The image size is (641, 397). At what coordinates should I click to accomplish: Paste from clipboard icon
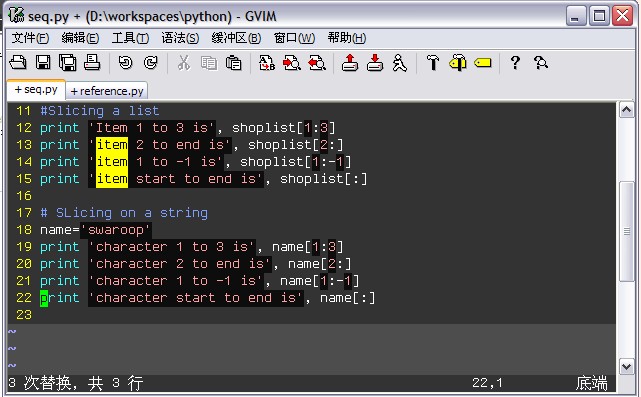tap(233, 63)
